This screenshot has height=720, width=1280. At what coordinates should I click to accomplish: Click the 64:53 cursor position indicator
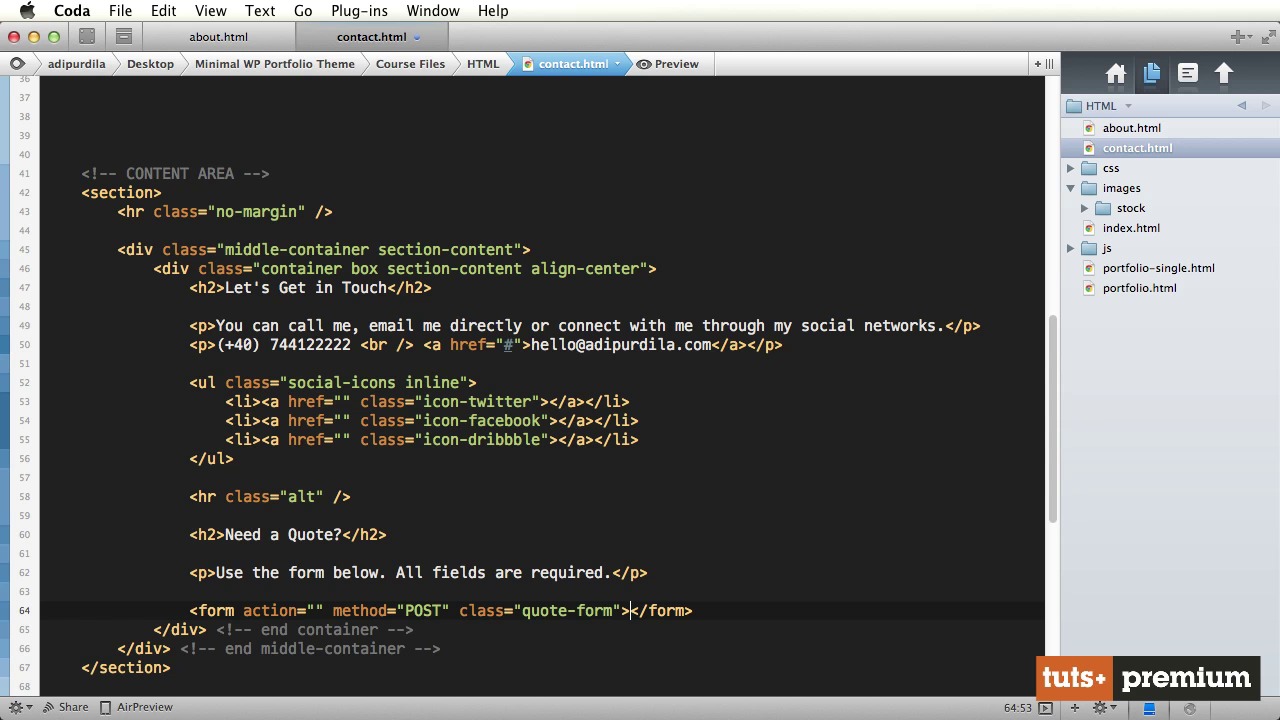(1017, 708)
